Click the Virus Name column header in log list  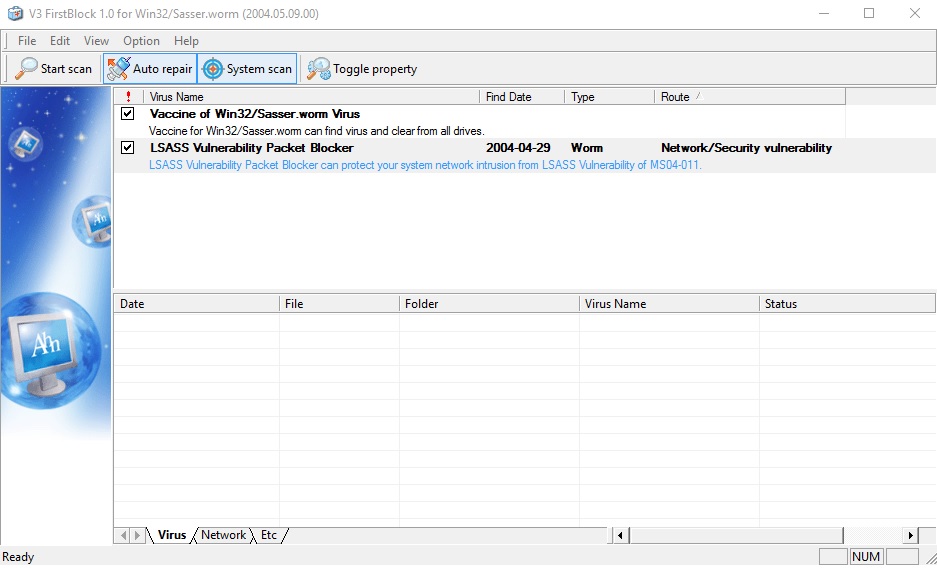[x=669, y=304]
